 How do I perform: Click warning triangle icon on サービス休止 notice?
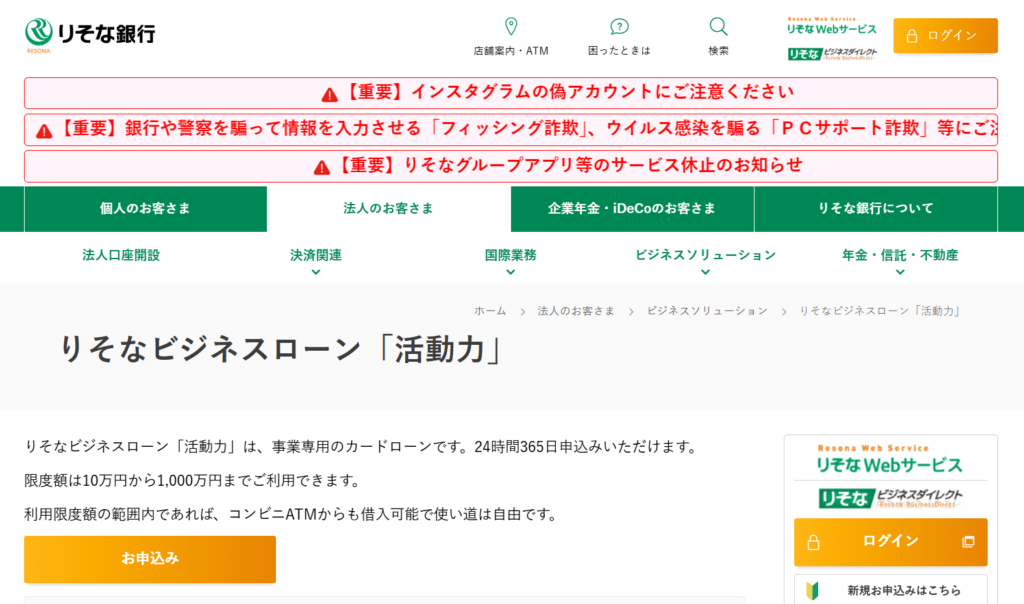coord(322,168)
